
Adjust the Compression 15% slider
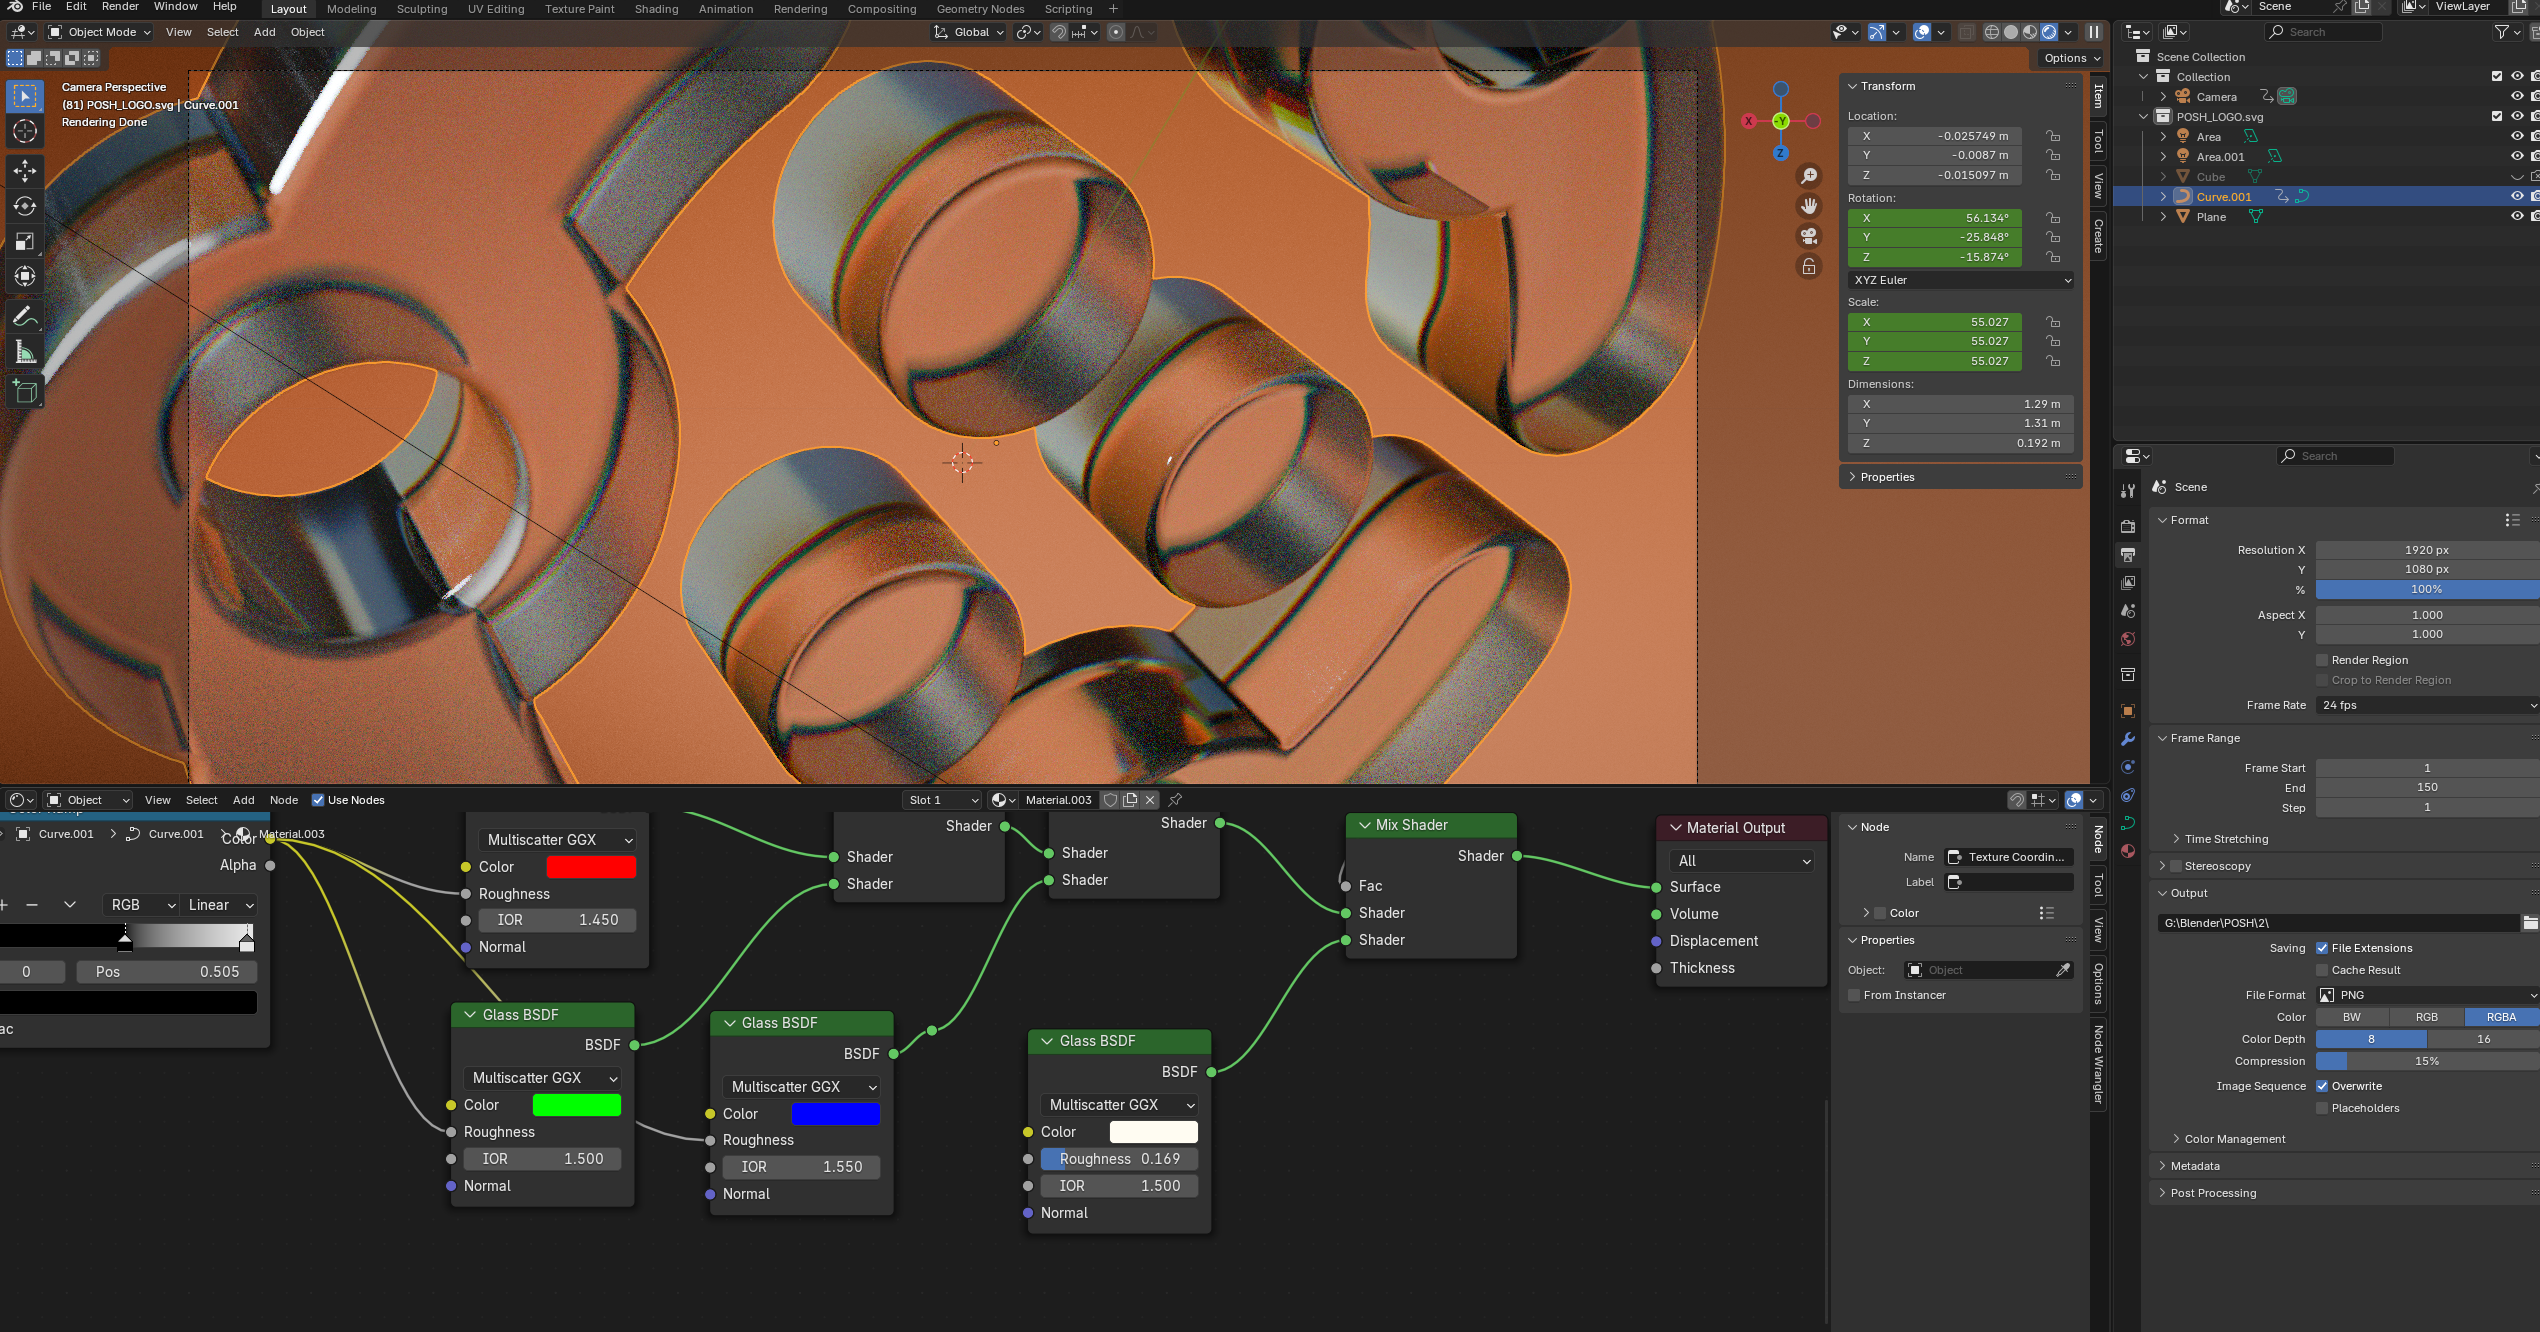2427,1061
